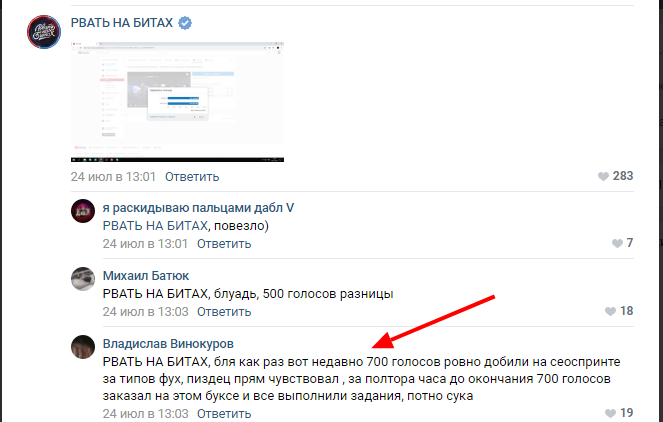Image resolution: width=663 pixels, height=422 pixels.
Task: Open the 24 июл в 13:01 timestamp under повезло) reply
Action: click(x=145, y=244)
